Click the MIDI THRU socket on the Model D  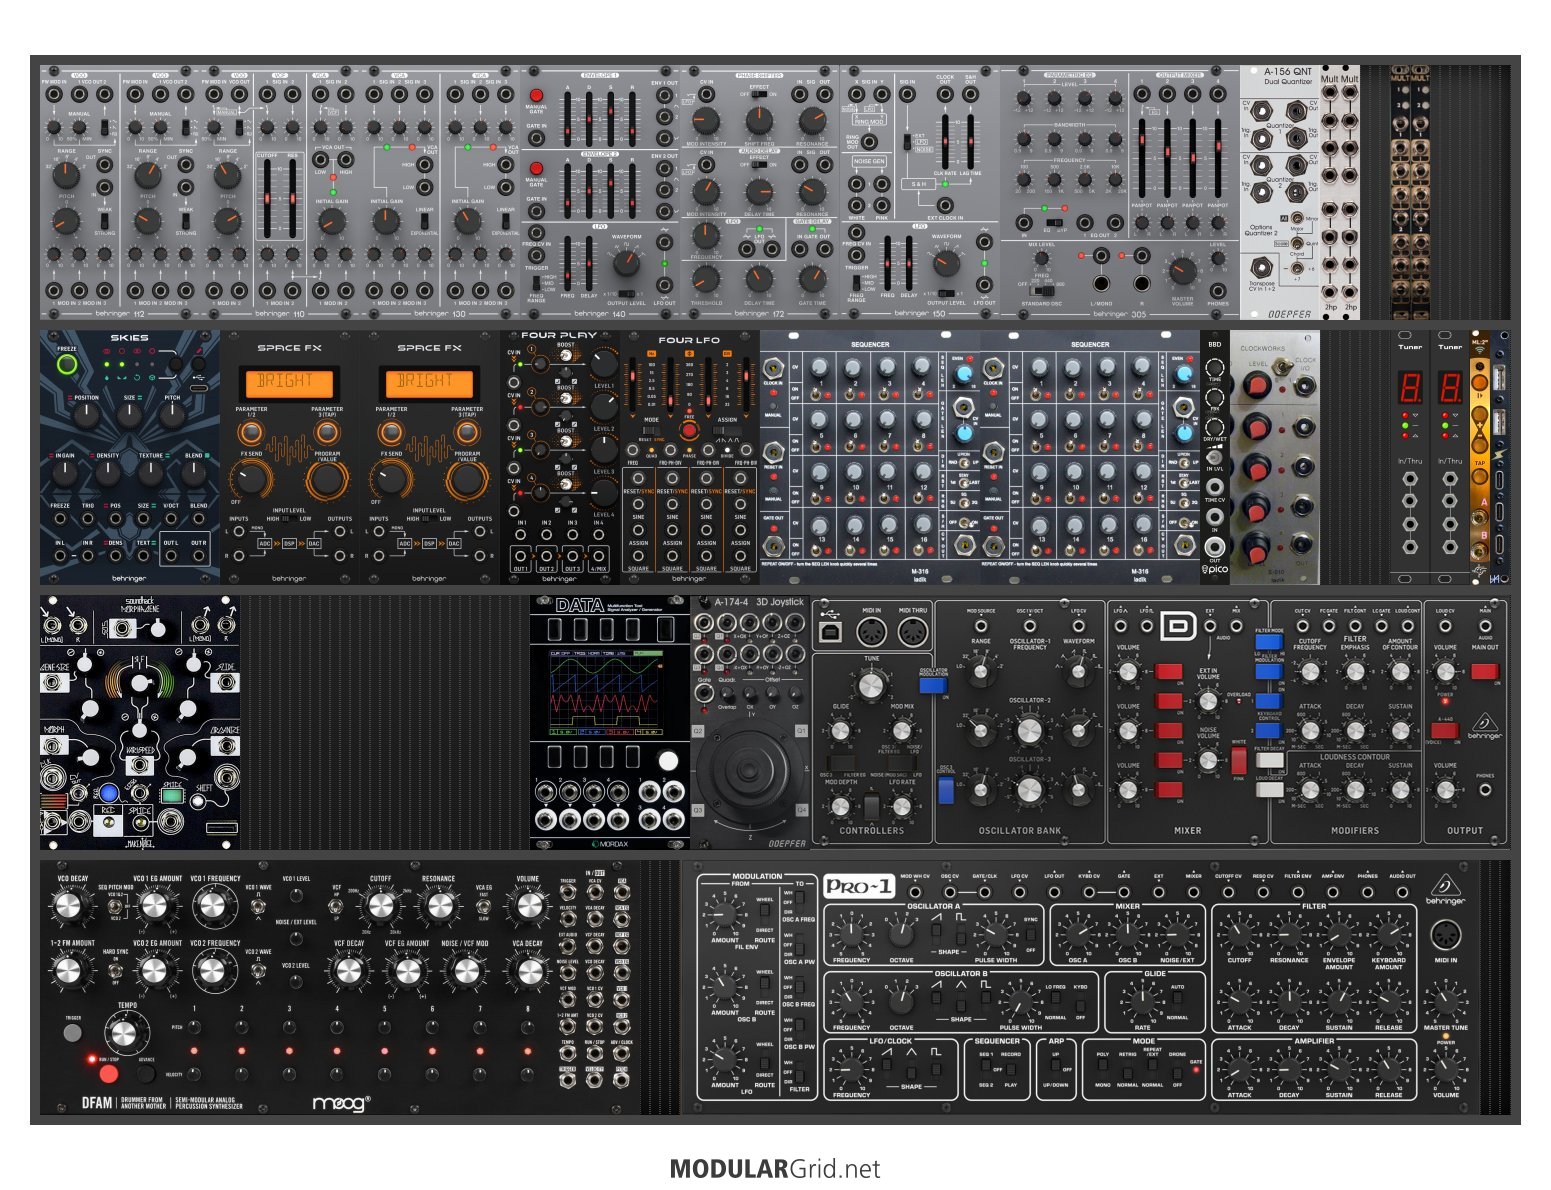913,632
